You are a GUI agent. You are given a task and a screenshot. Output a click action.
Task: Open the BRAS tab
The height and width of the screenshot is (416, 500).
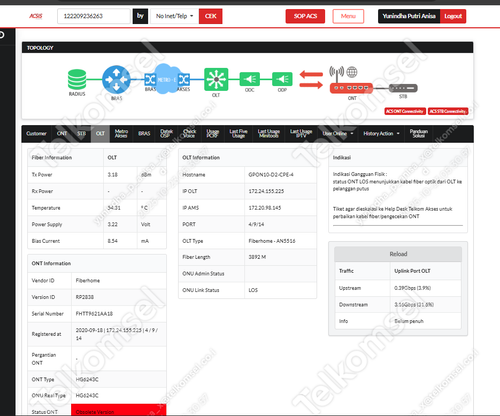point(144,134)
